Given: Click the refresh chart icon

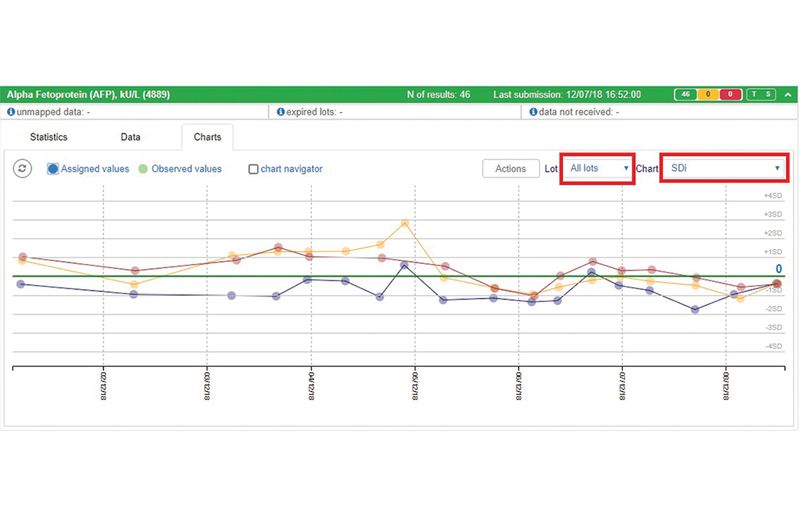Looking at the screenshot, I should click(x=22, y=169).
